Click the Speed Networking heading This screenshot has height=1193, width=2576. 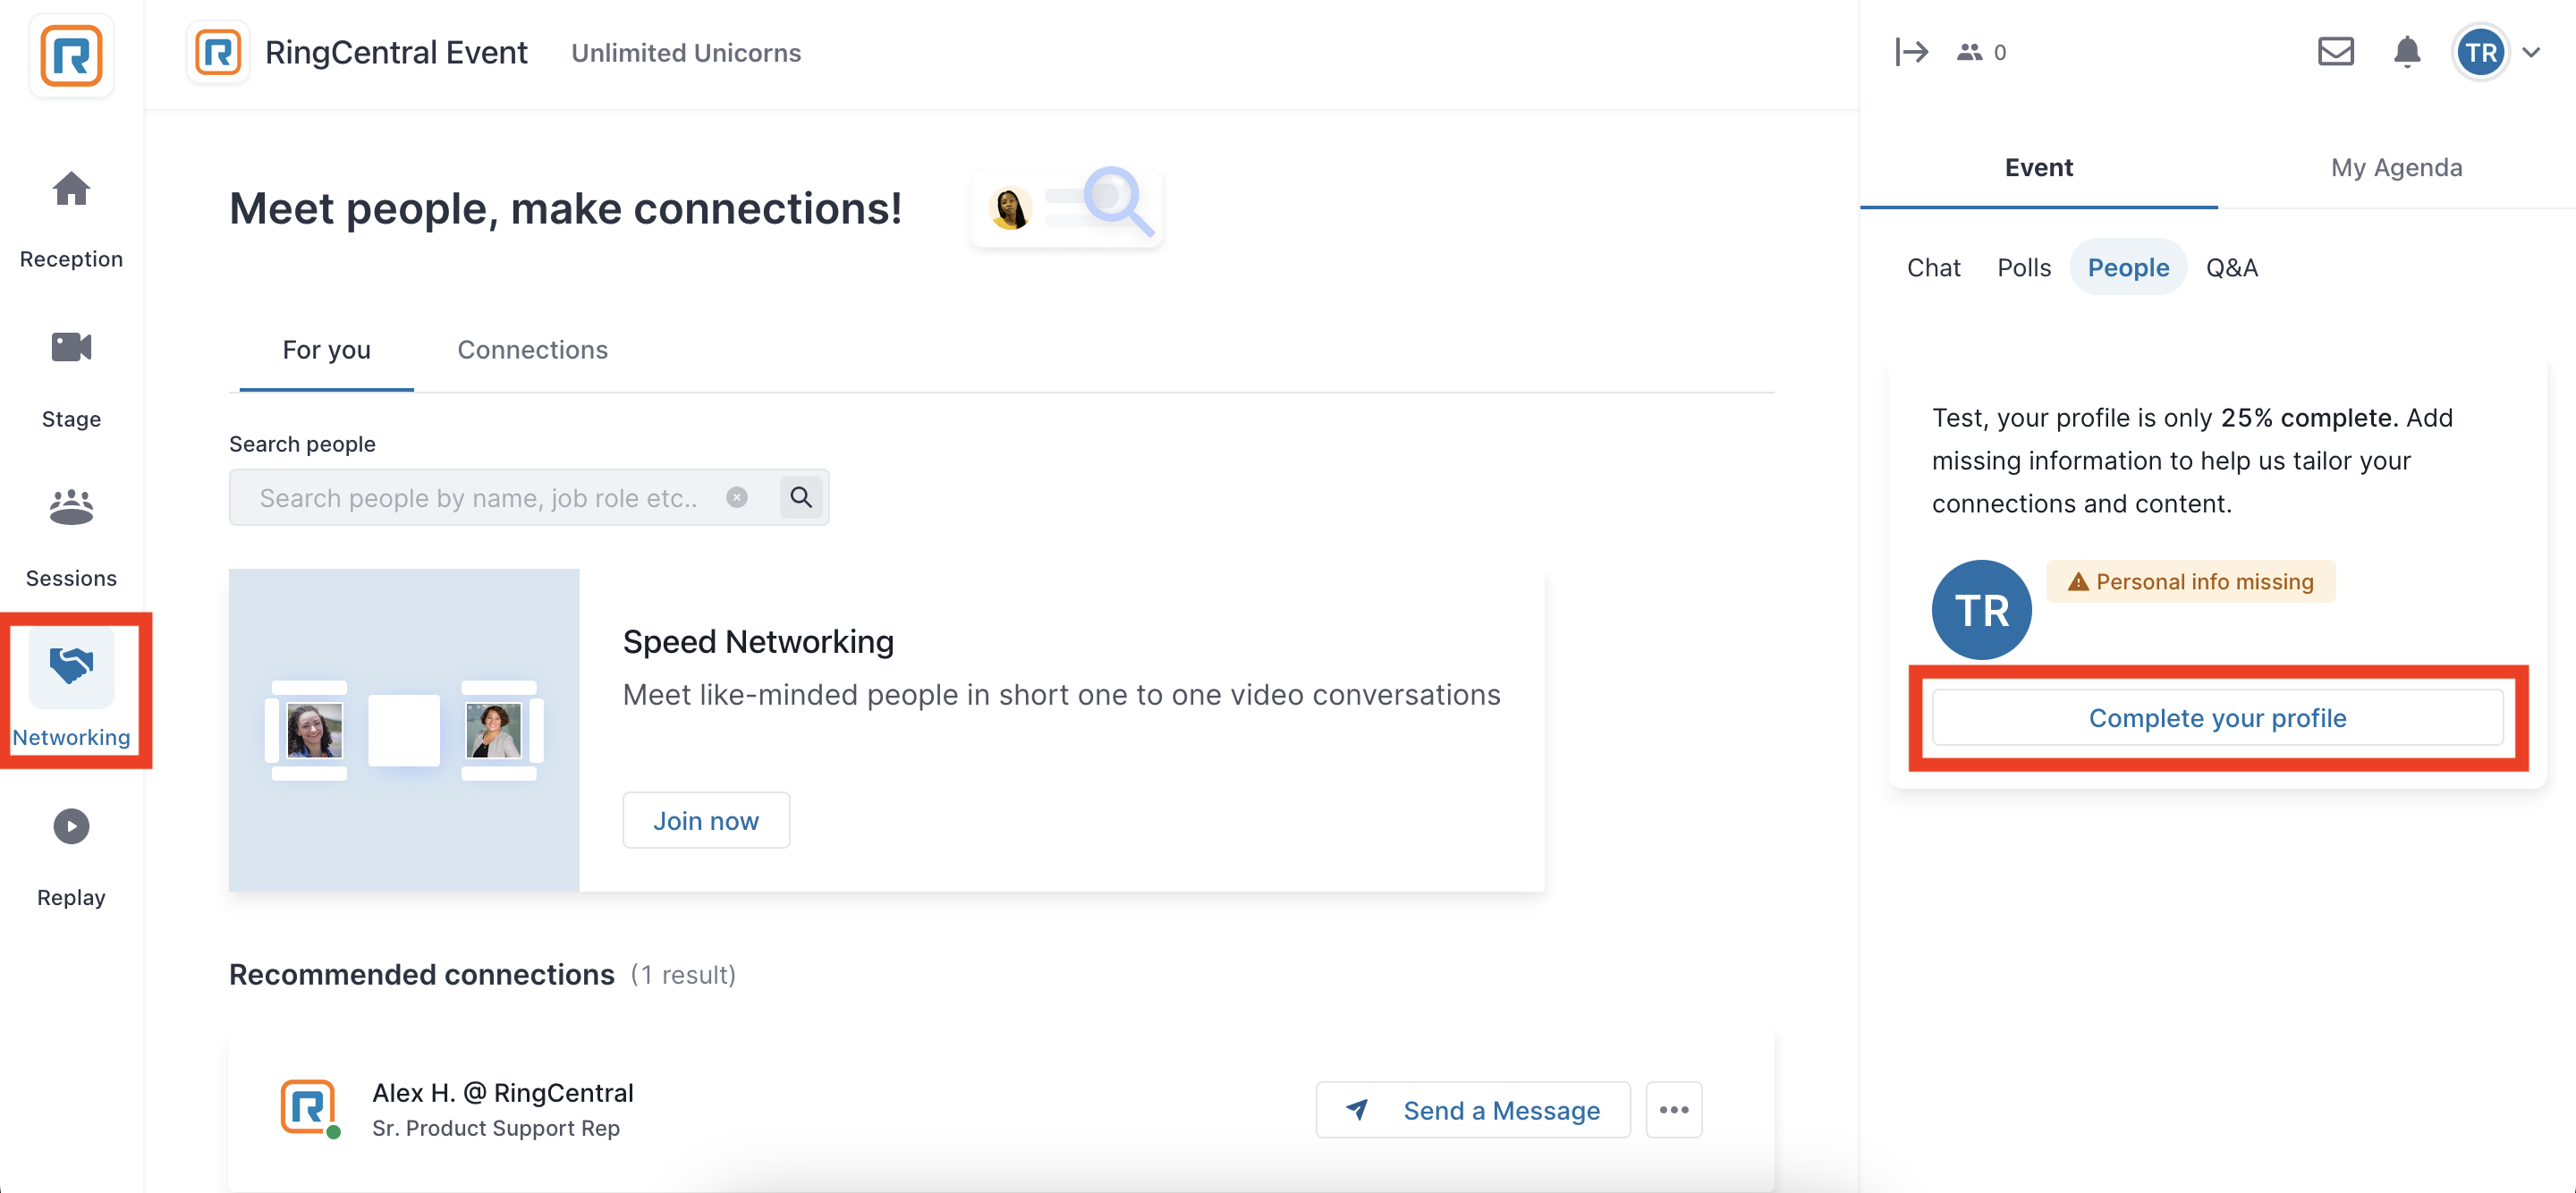(x=758, y=641)
